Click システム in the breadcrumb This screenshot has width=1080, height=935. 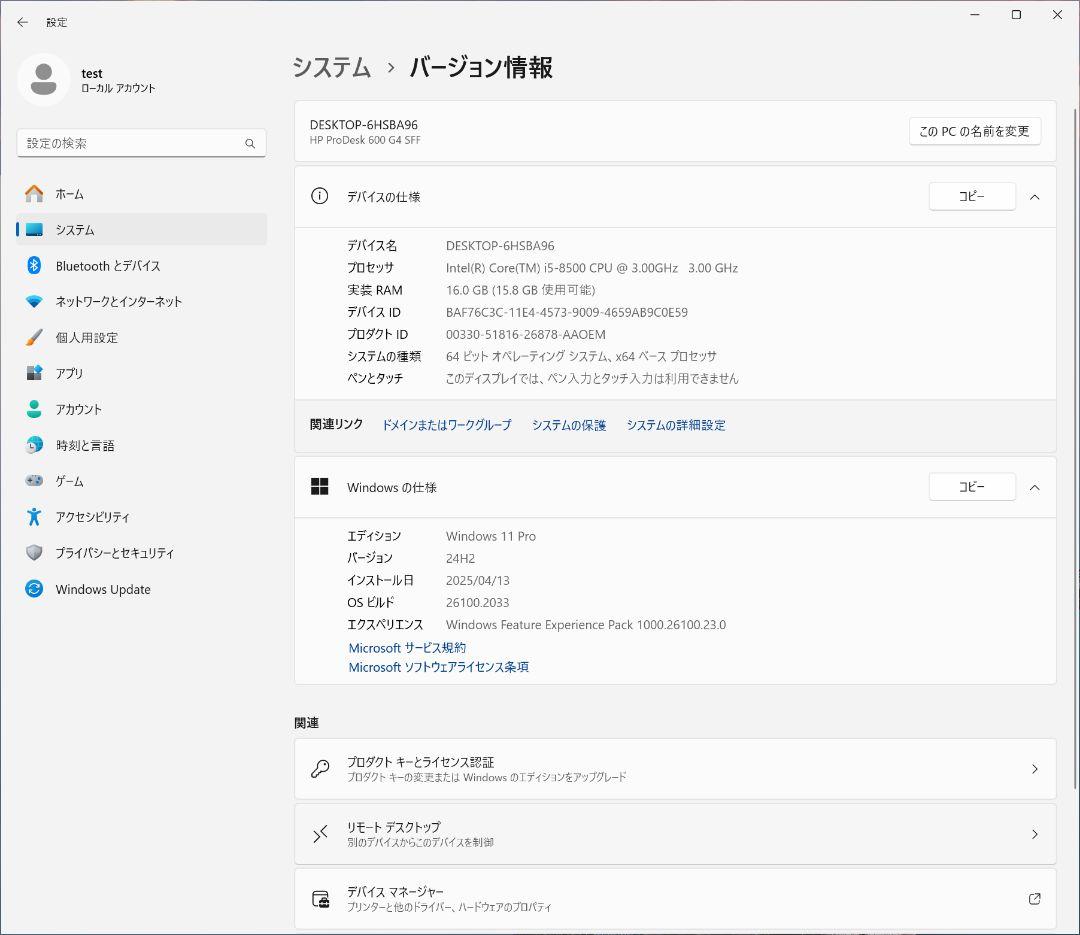(330, 67)
